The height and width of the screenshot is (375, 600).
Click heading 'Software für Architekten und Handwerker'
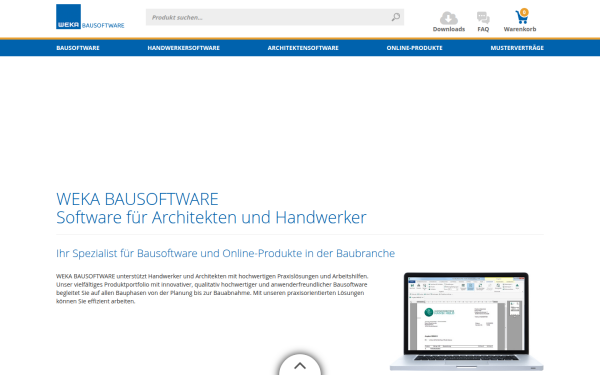(x=211, y=217)
